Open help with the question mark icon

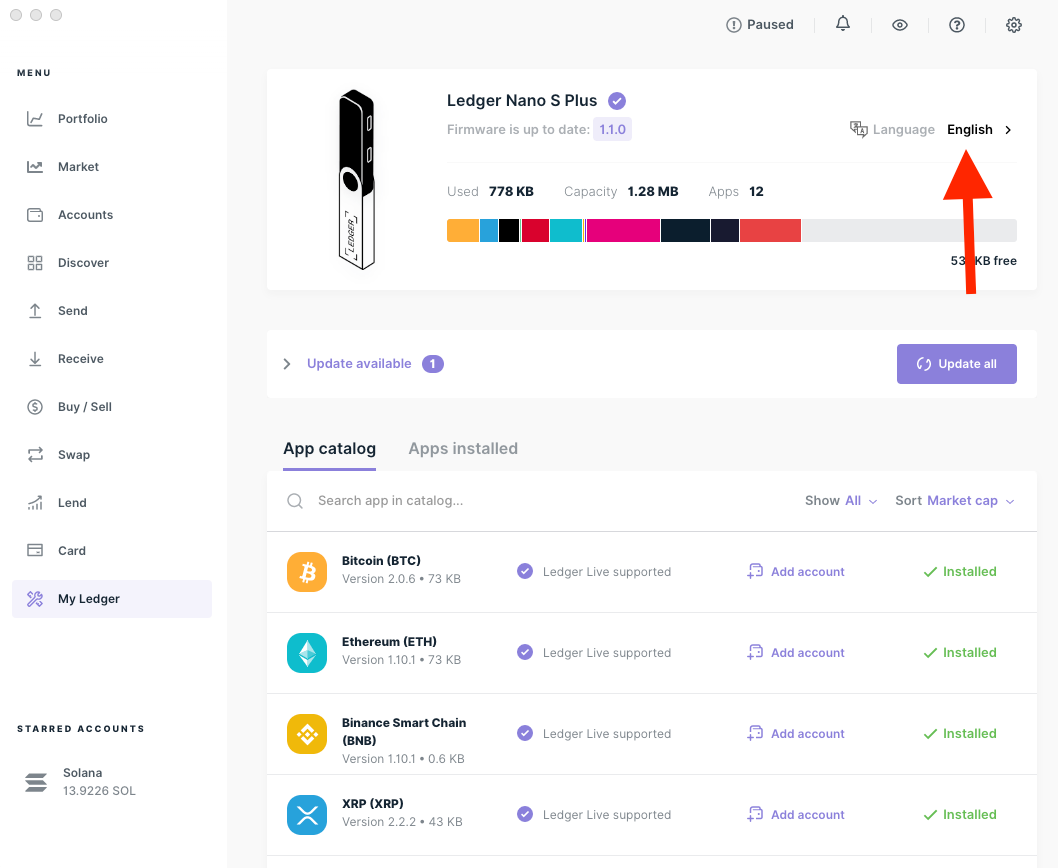(x=957, y=24)
